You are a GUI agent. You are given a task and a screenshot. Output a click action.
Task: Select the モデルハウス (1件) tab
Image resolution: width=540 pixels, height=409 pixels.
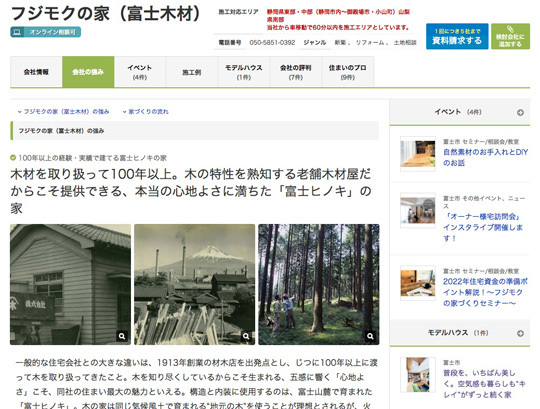pos(244,72)
